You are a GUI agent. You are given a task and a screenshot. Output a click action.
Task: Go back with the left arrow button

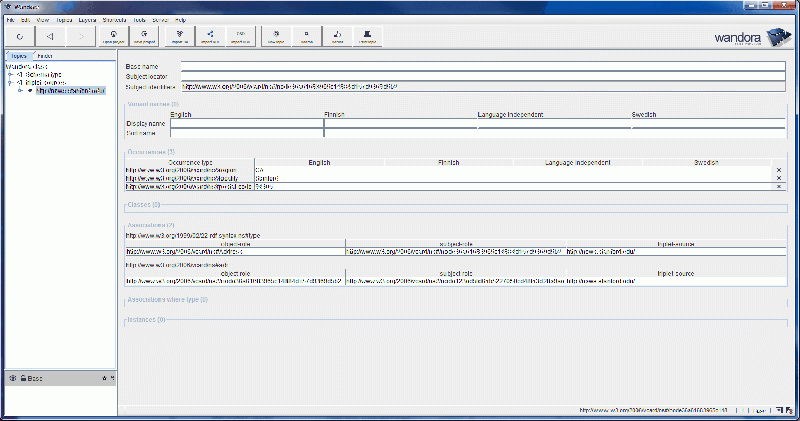[49, 37]
